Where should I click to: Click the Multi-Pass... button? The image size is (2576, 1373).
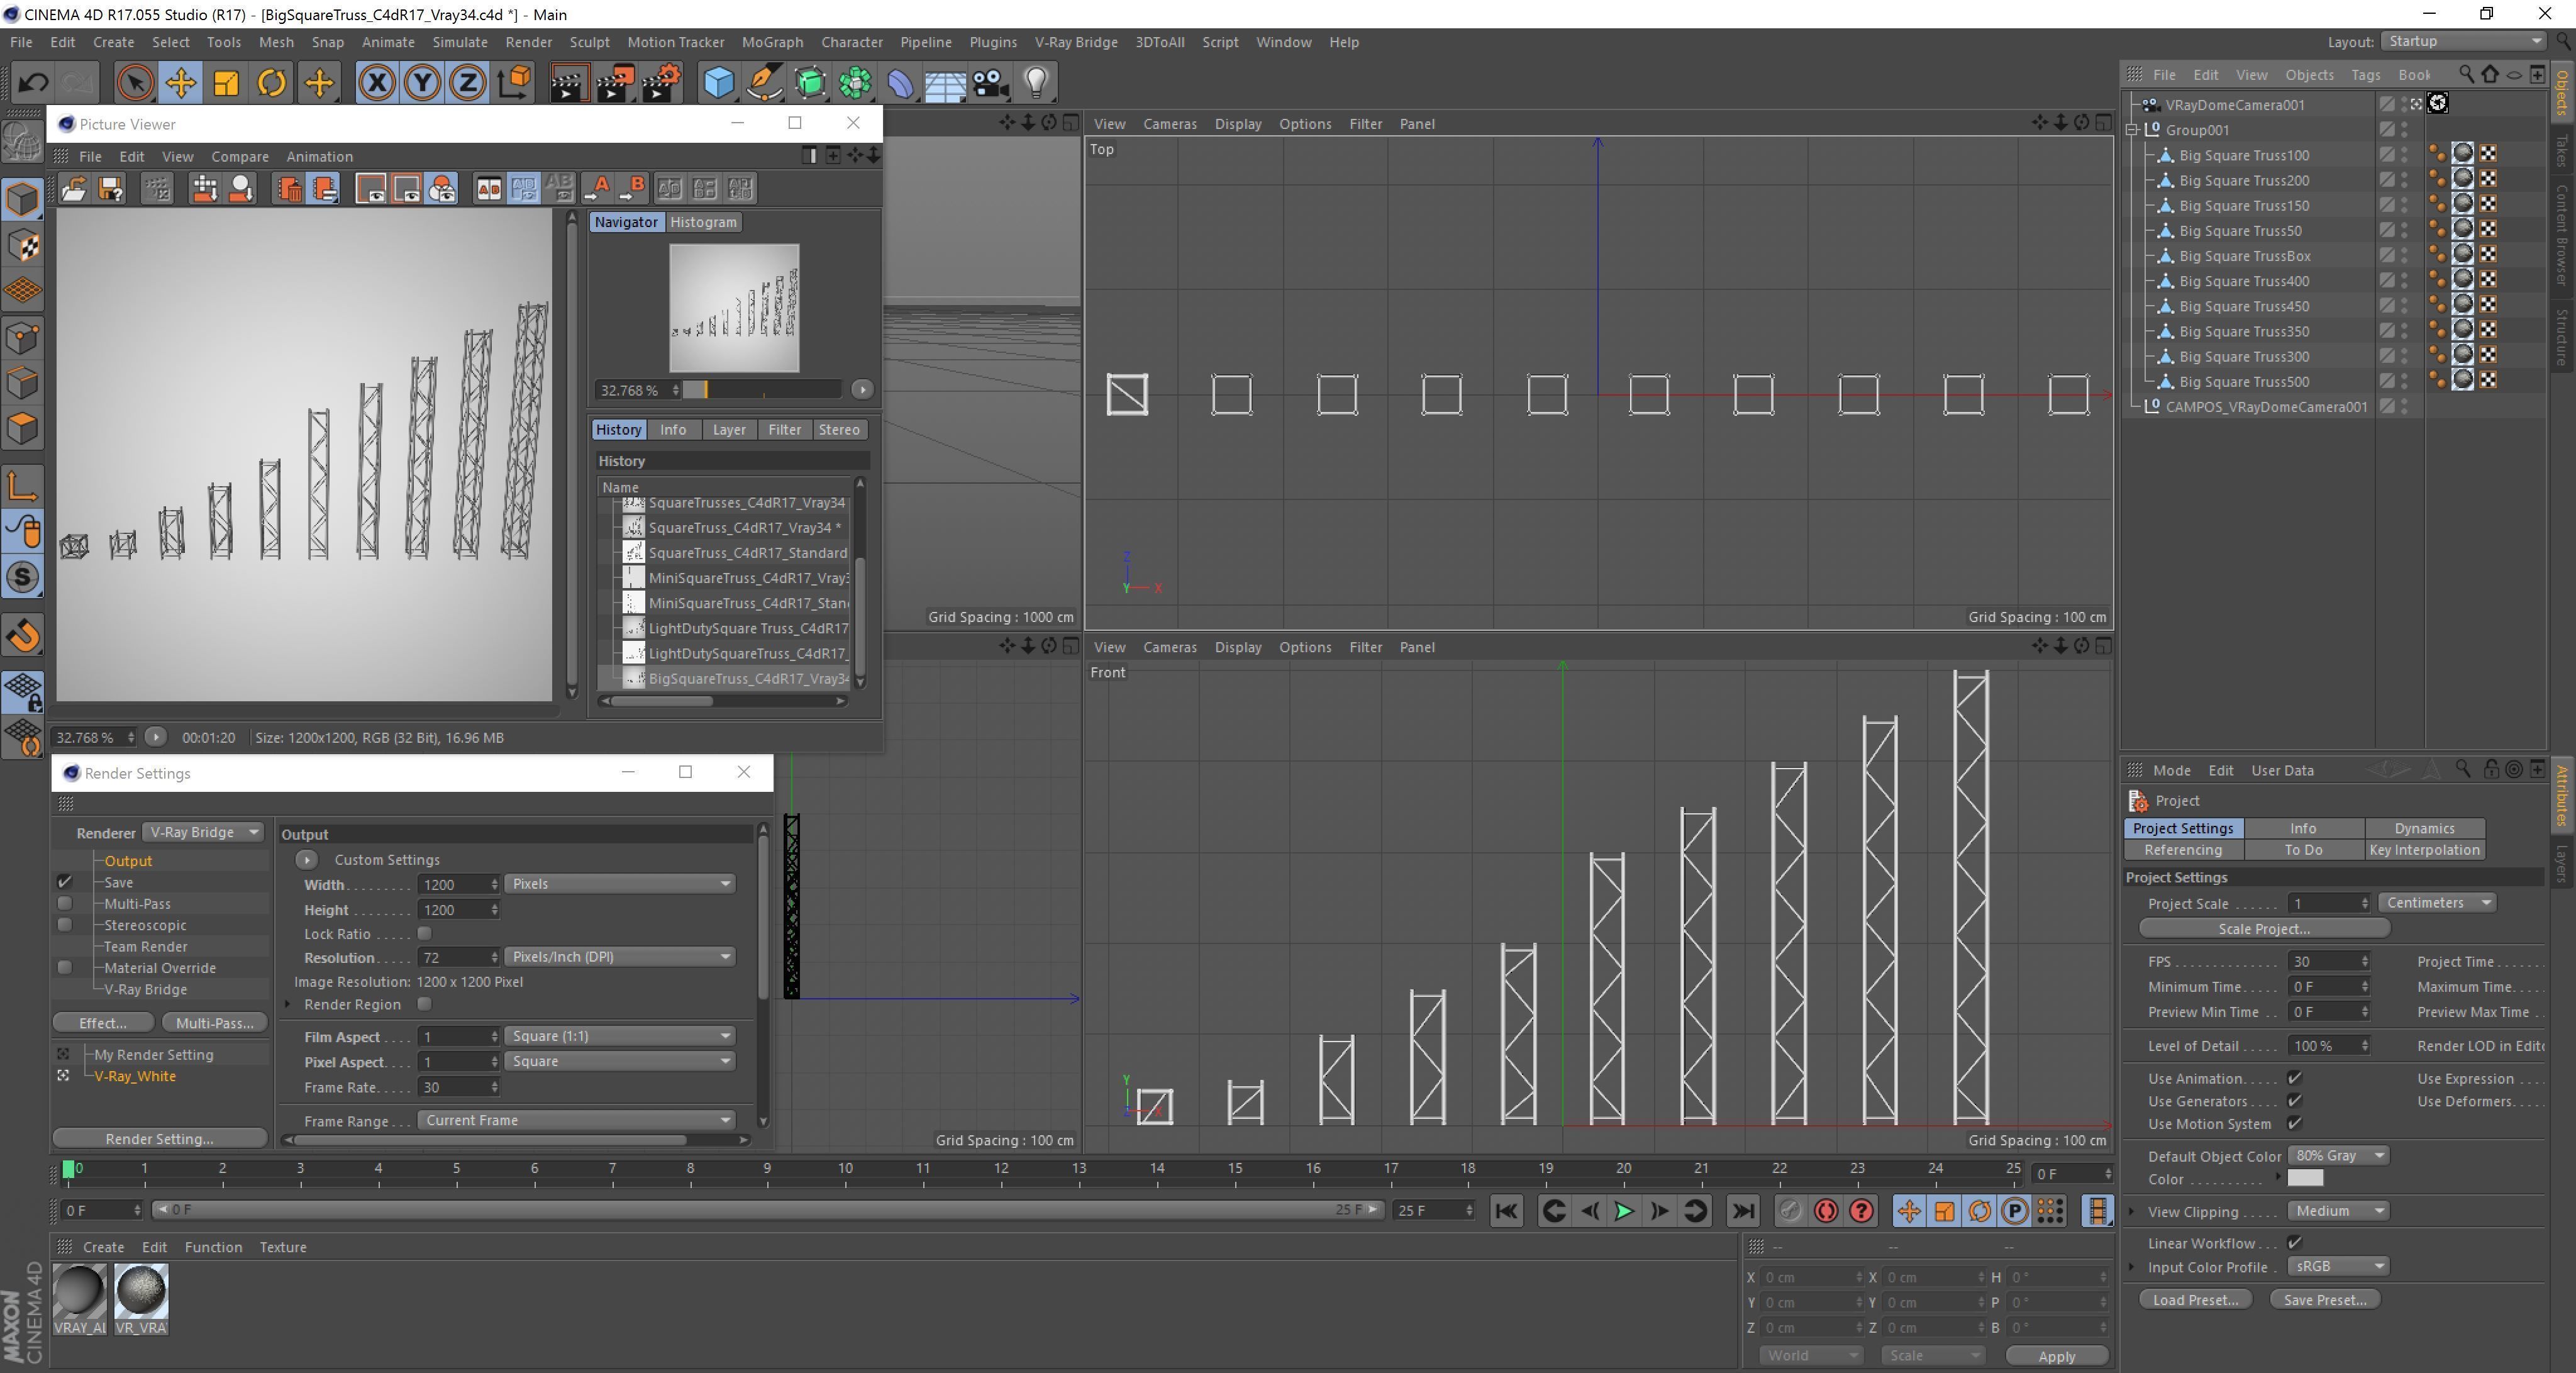click(214, 1023)
